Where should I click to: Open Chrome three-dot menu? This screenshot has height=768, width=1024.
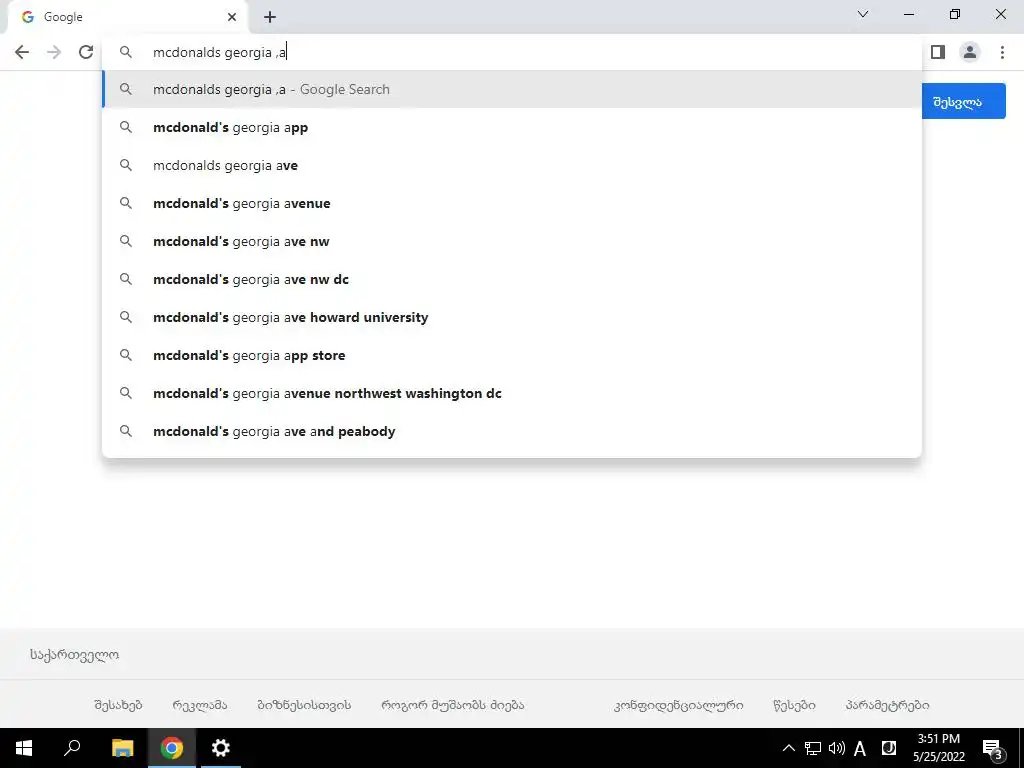(1002, 52)
